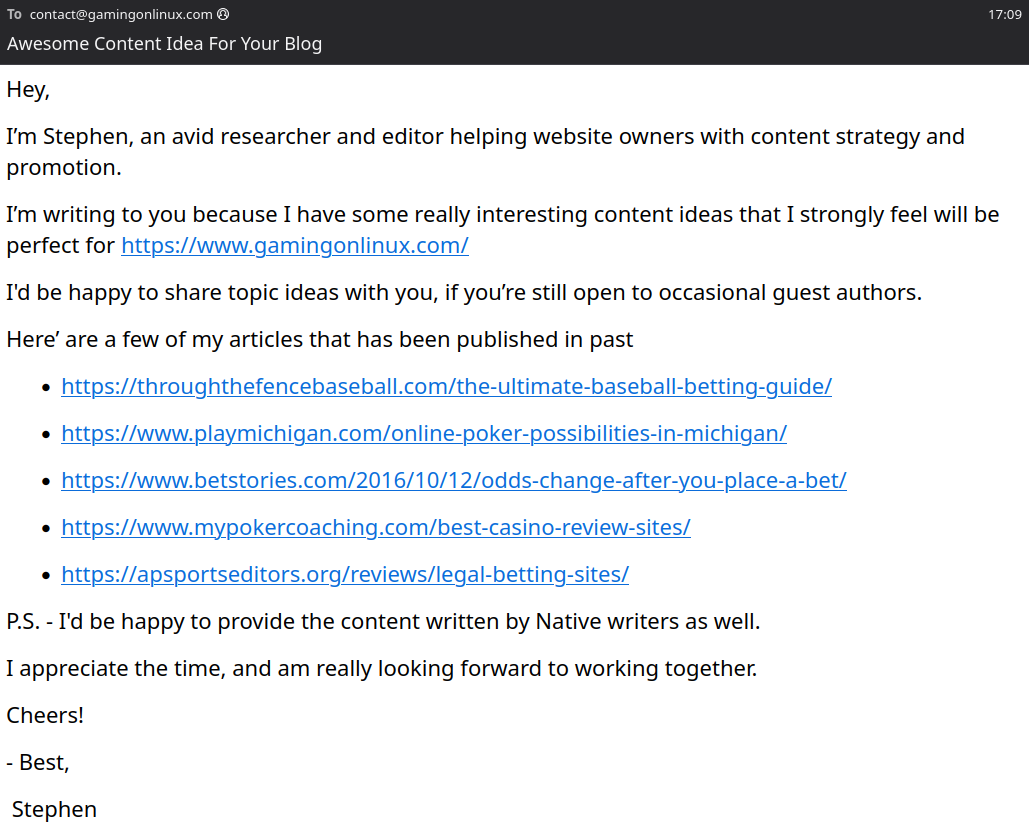
Task: Click the '- Best,' sign-off line
Action: point(38,762)
